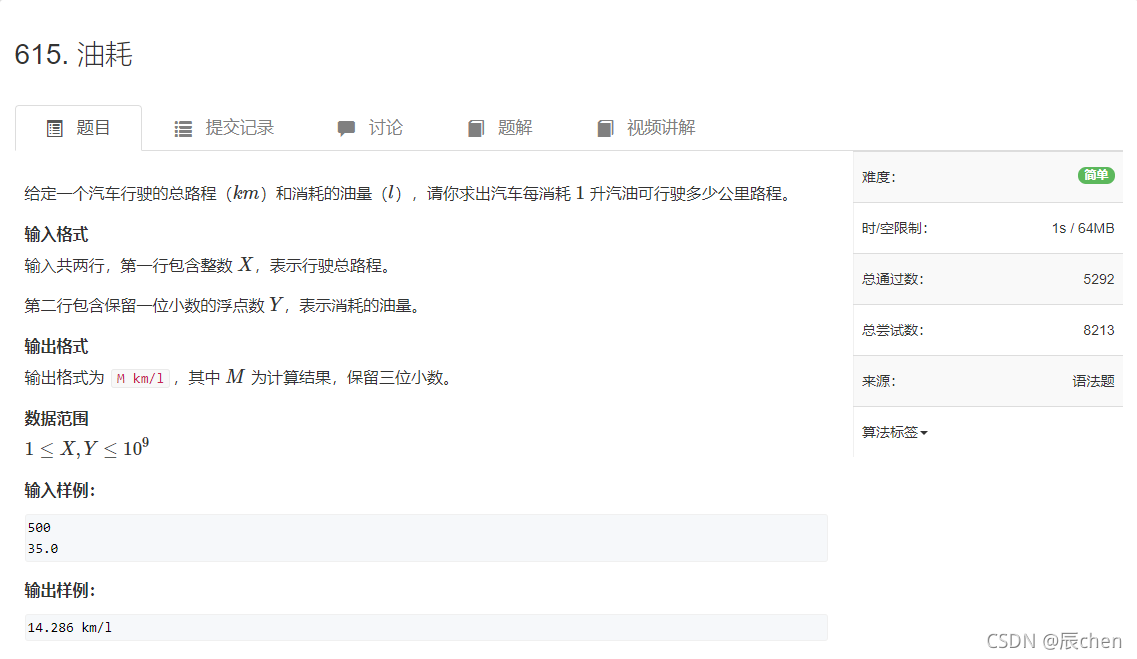The width and height of the screenshot is (1137, 659).
Task: Click the 总通过数 value 5292
Action: point(1099,279)
